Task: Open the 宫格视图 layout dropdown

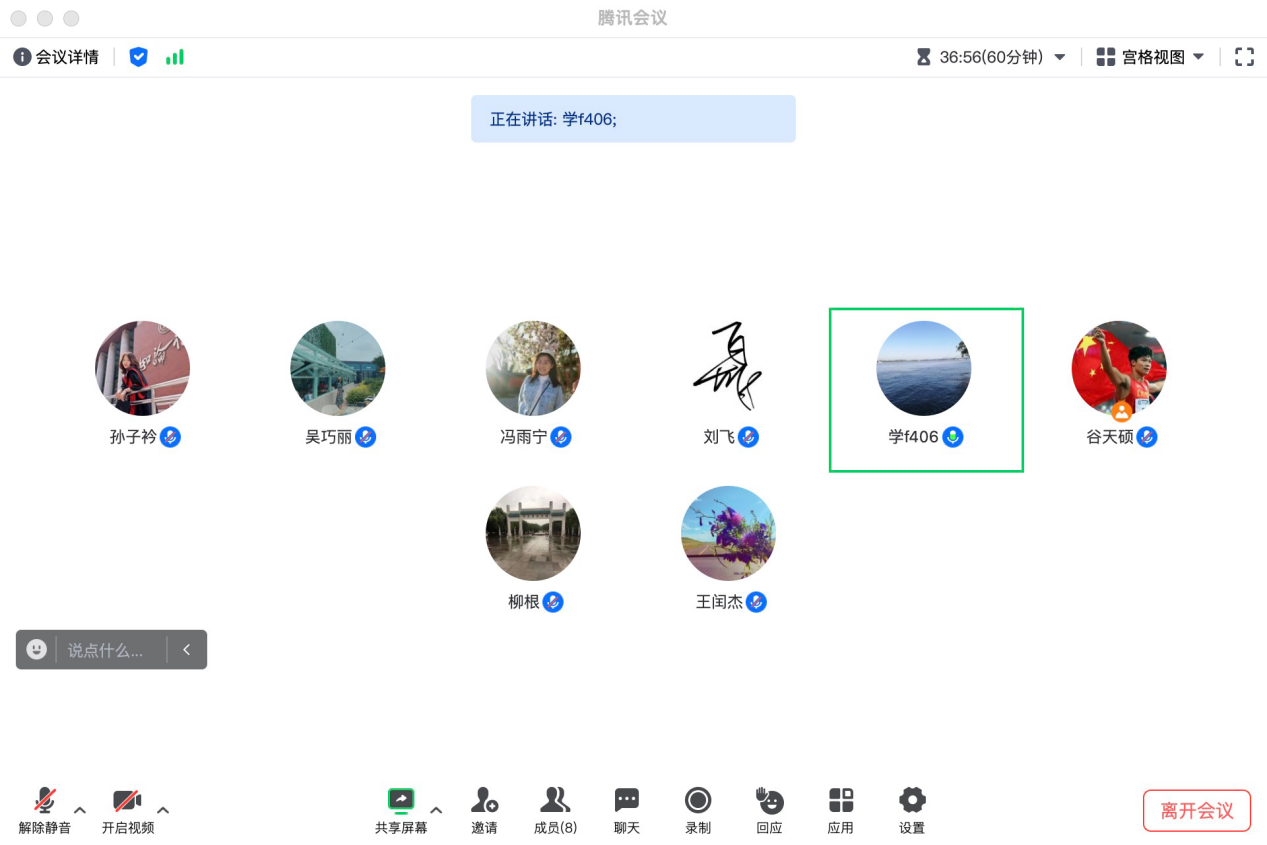Action: point(1150,57)
